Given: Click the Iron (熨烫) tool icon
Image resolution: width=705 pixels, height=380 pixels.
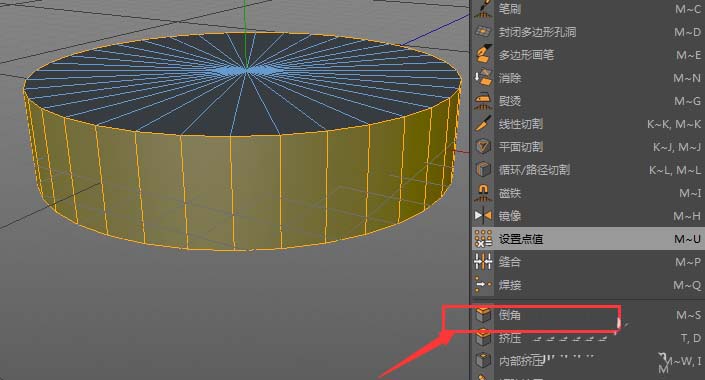Looking at the screenshot, I should pyautogui.click(x=483, y=101).
